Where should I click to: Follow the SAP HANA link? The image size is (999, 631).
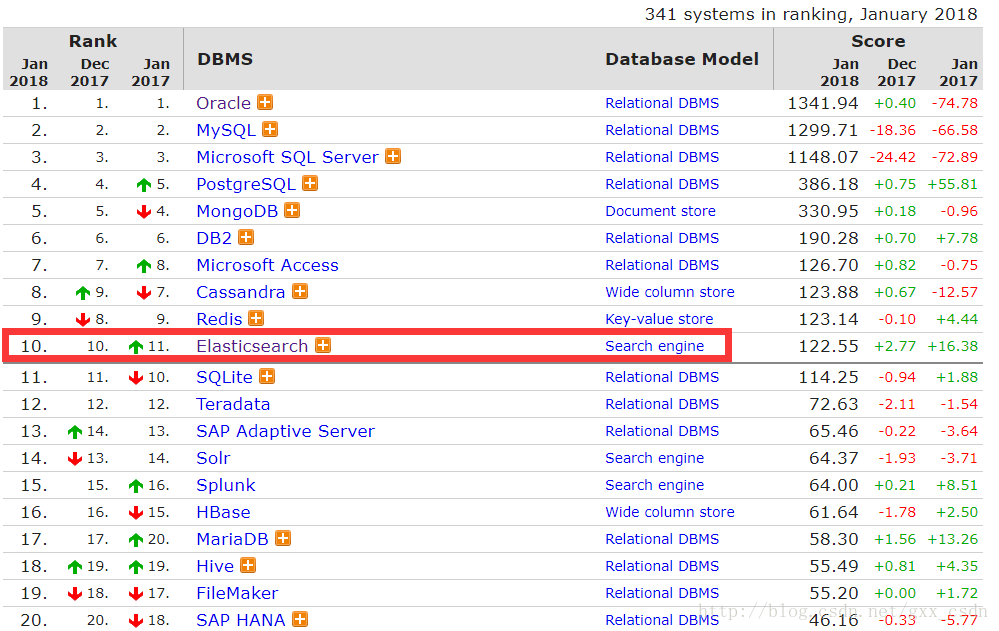click(241, 620)
